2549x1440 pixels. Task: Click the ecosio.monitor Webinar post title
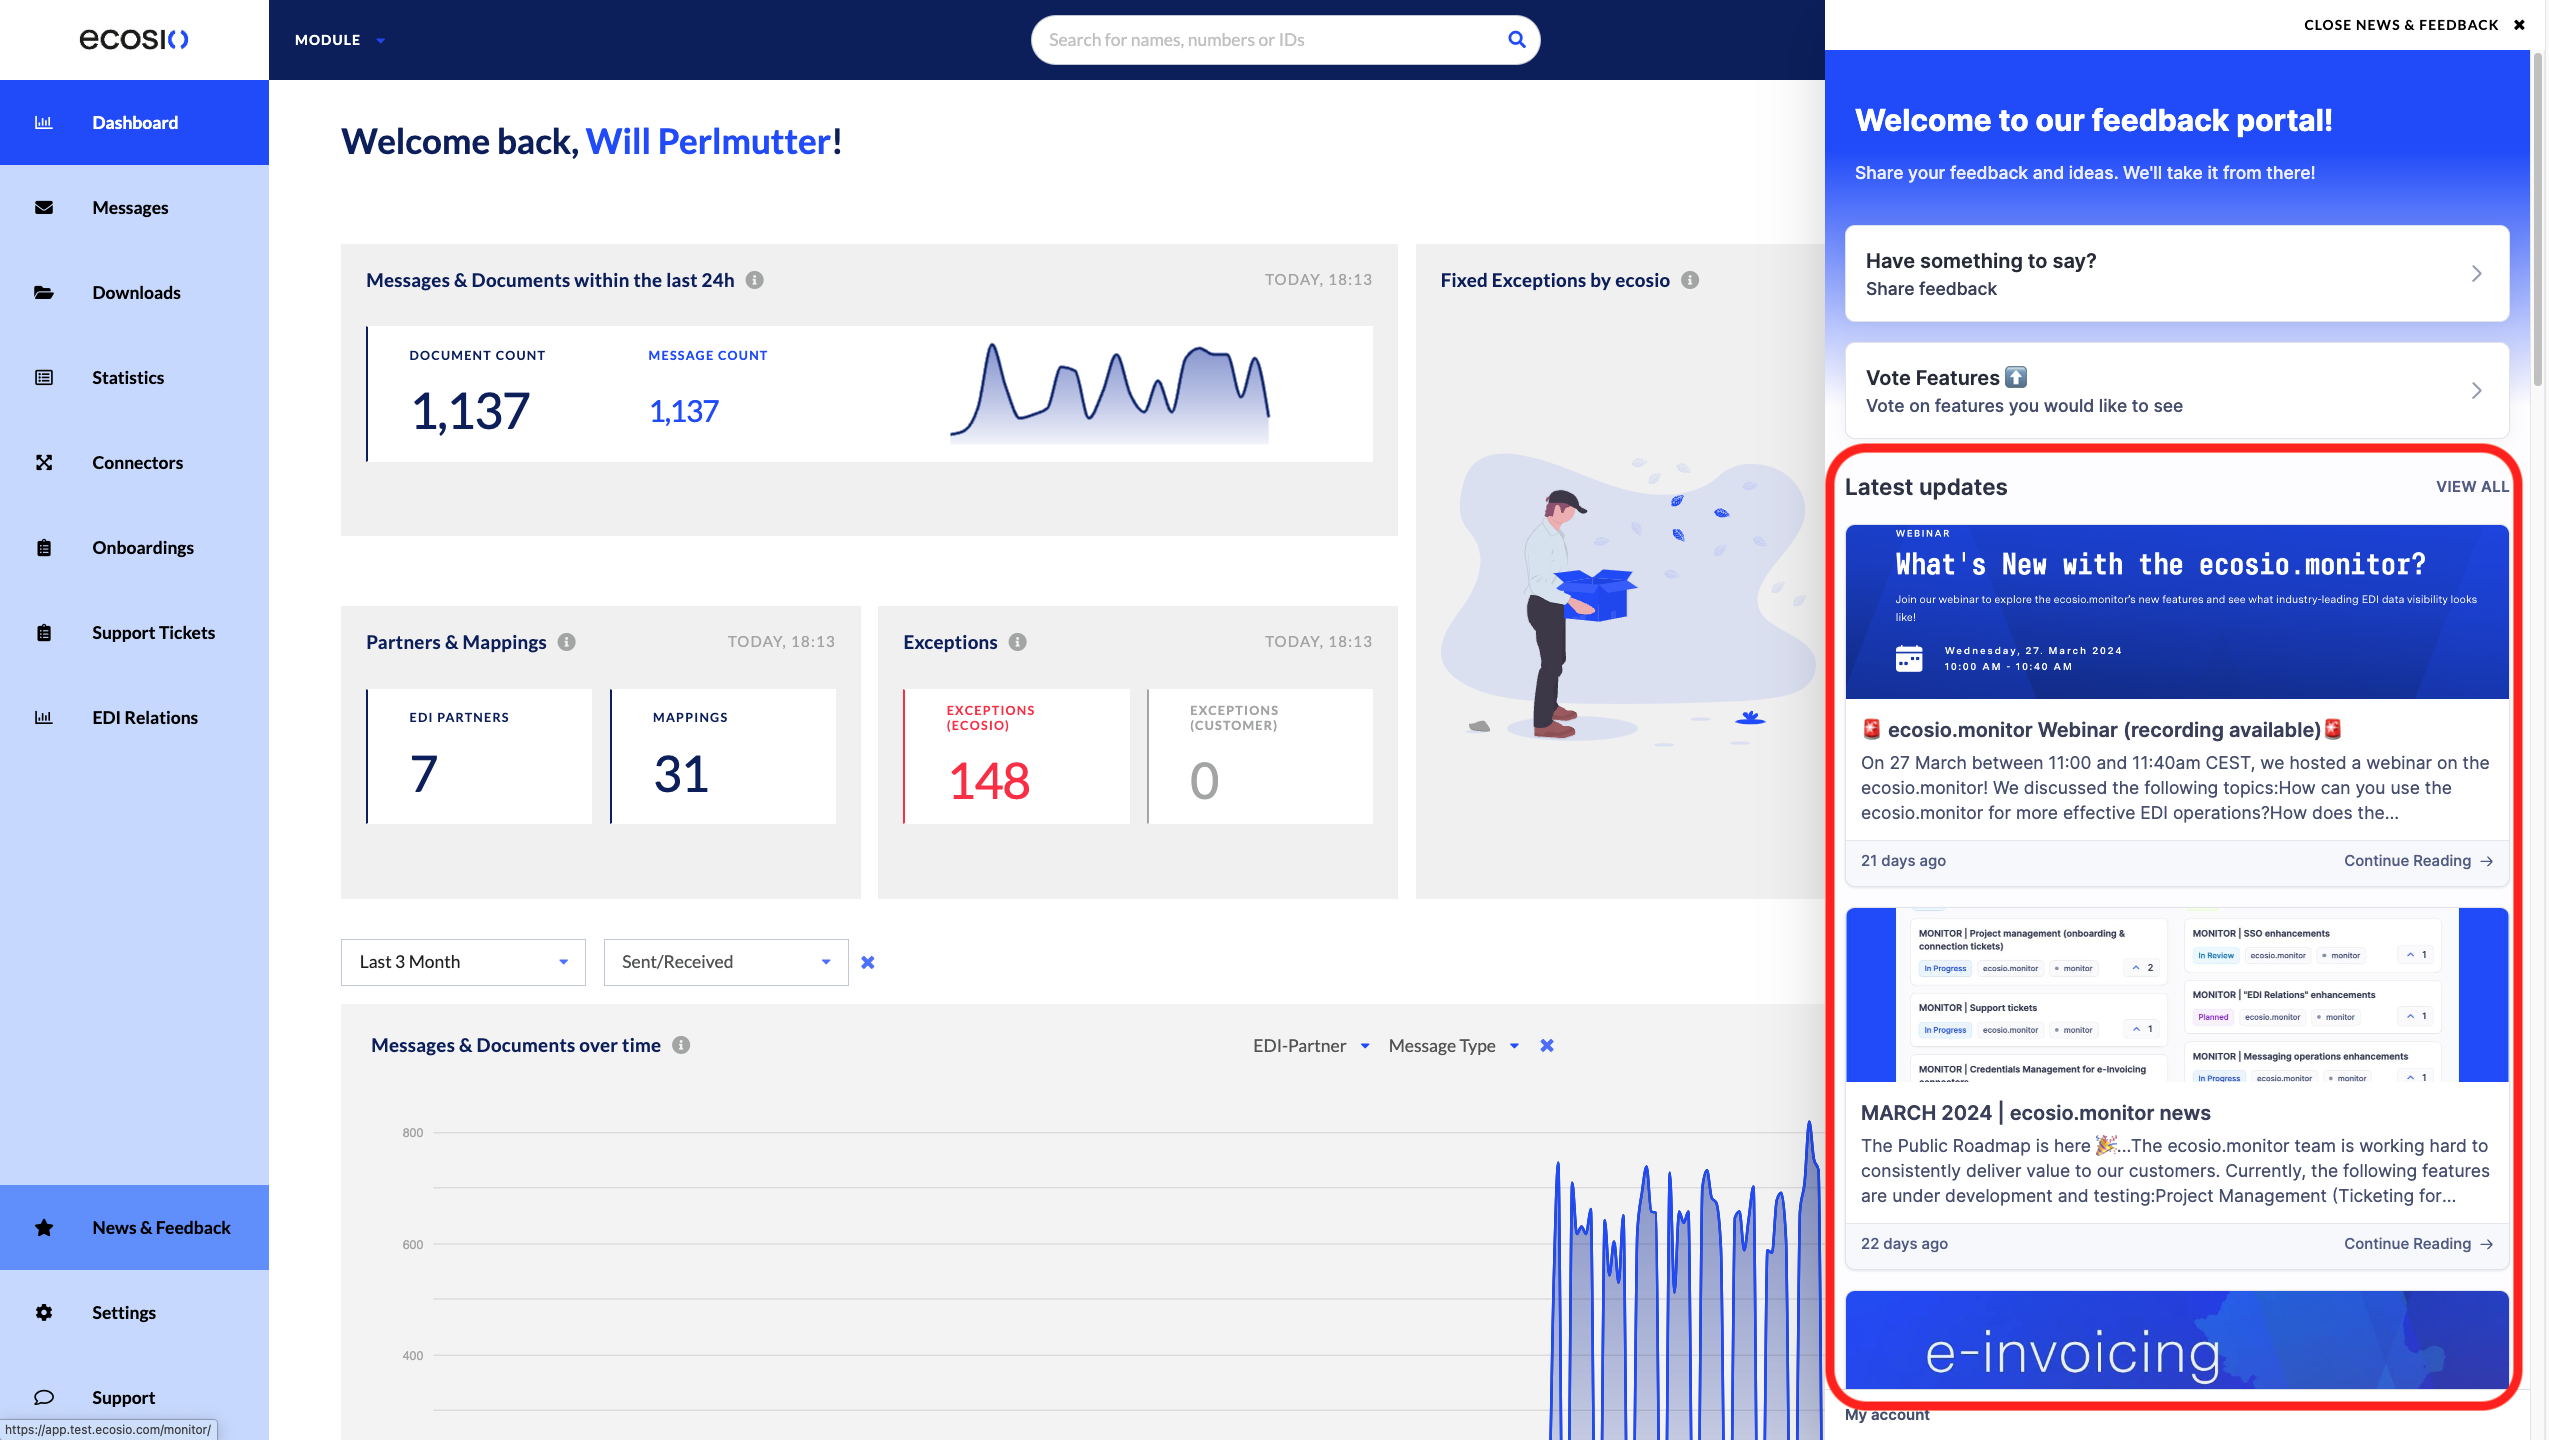point(2102,730)
